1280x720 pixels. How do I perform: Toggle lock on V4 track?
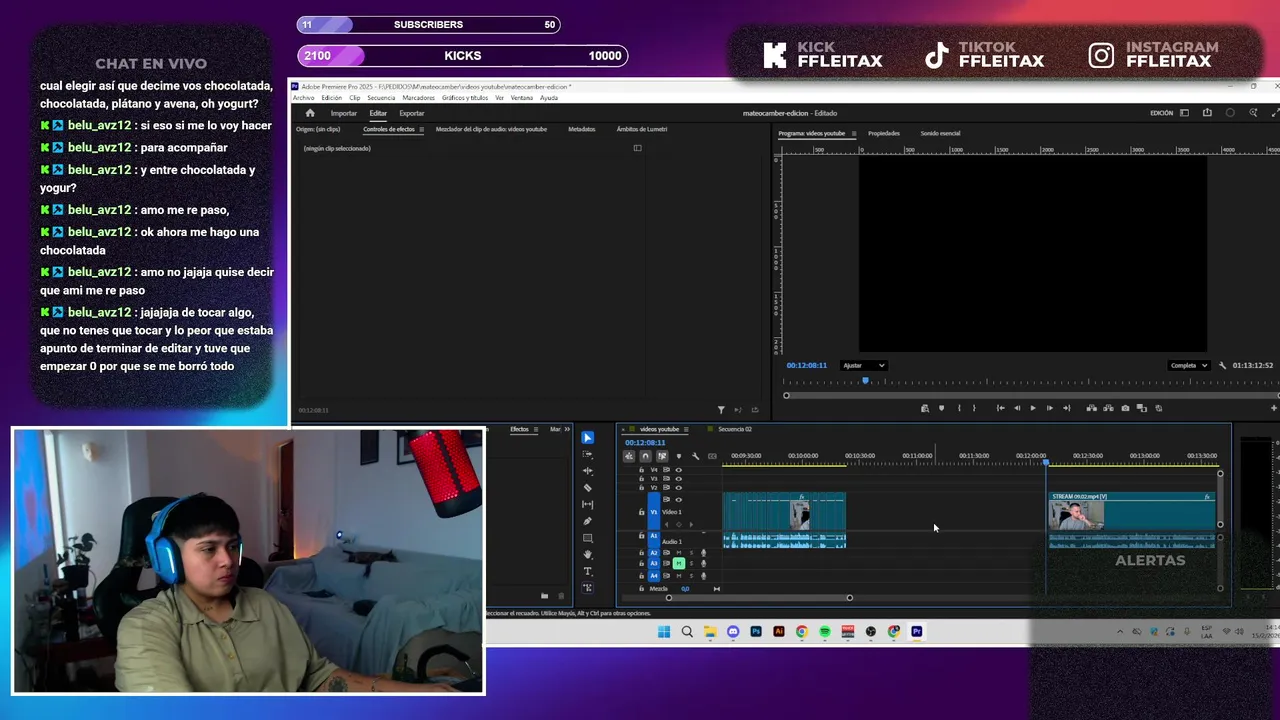(641, 470)
